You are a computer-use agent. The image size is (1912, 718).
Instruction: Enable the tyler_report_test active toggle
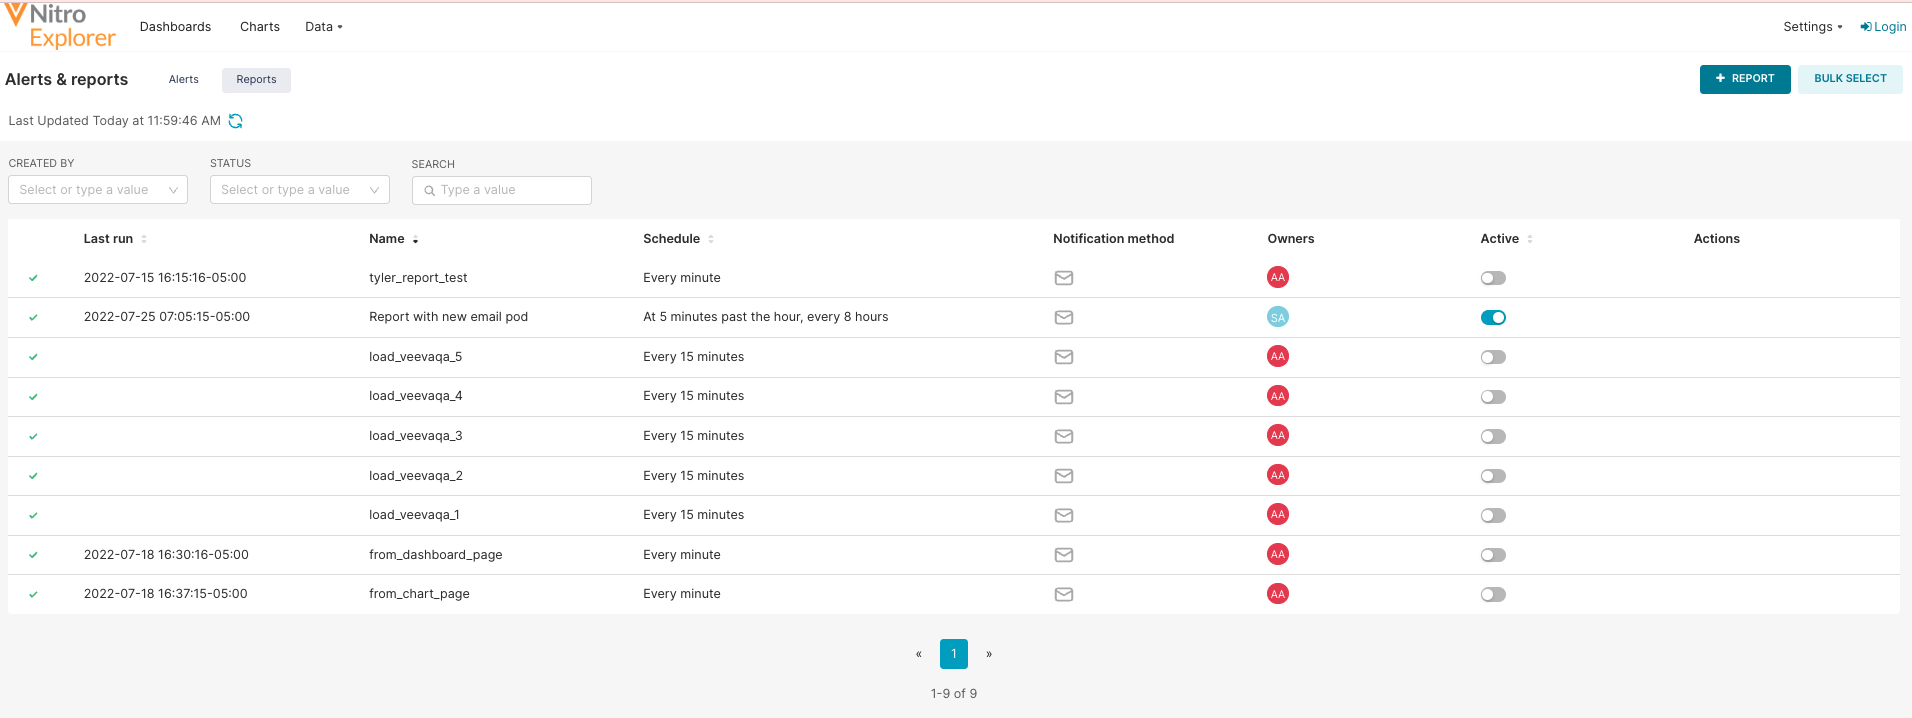(x=1493, y=278)
